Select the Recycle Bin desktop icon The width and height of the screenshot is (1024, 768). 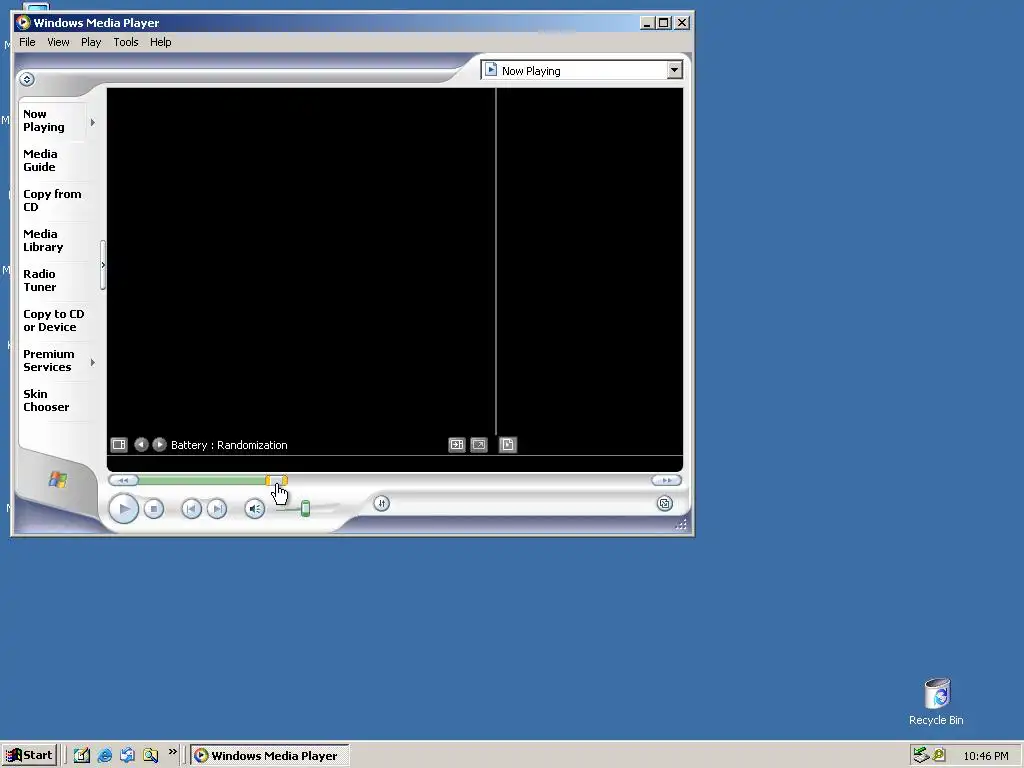coord(936,702)
